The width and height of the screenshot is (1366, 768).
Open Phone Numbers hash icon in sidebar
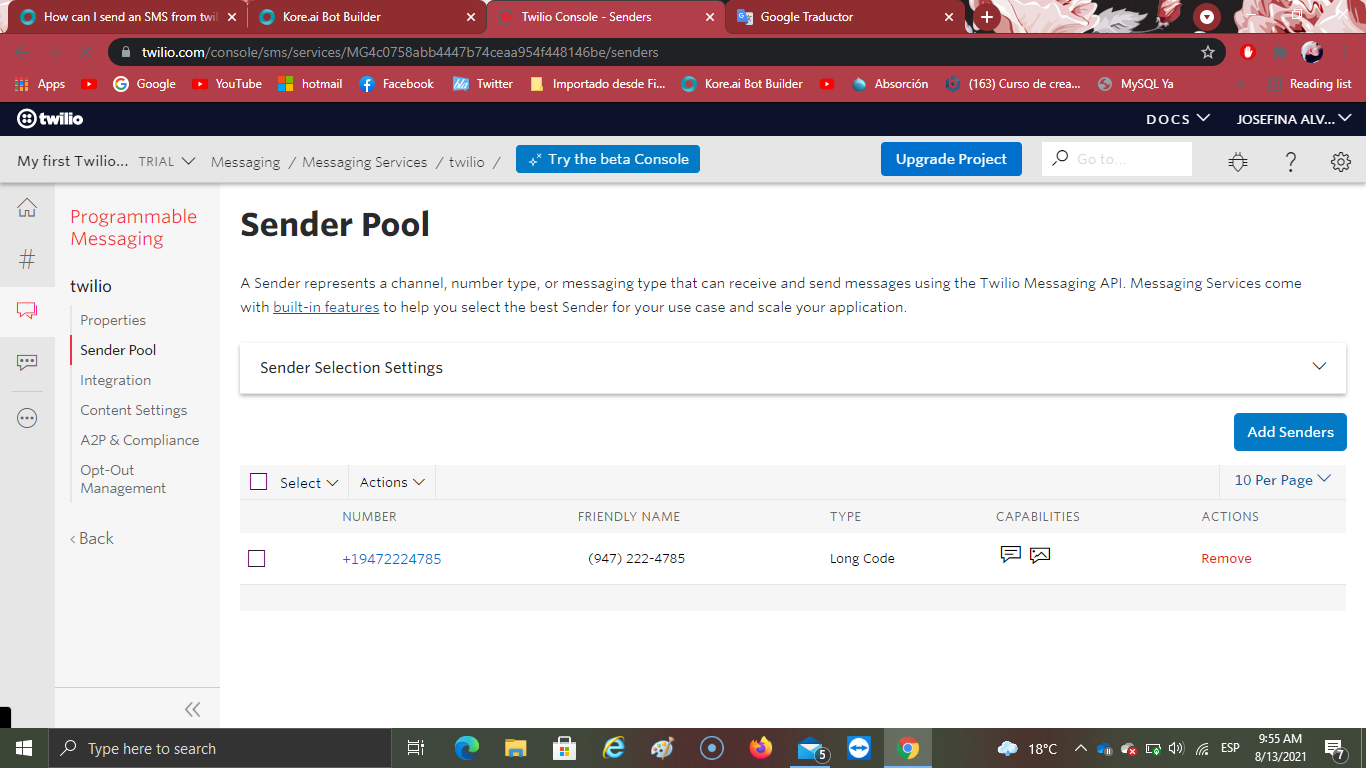pyautogui.click(x=27, y=260)
